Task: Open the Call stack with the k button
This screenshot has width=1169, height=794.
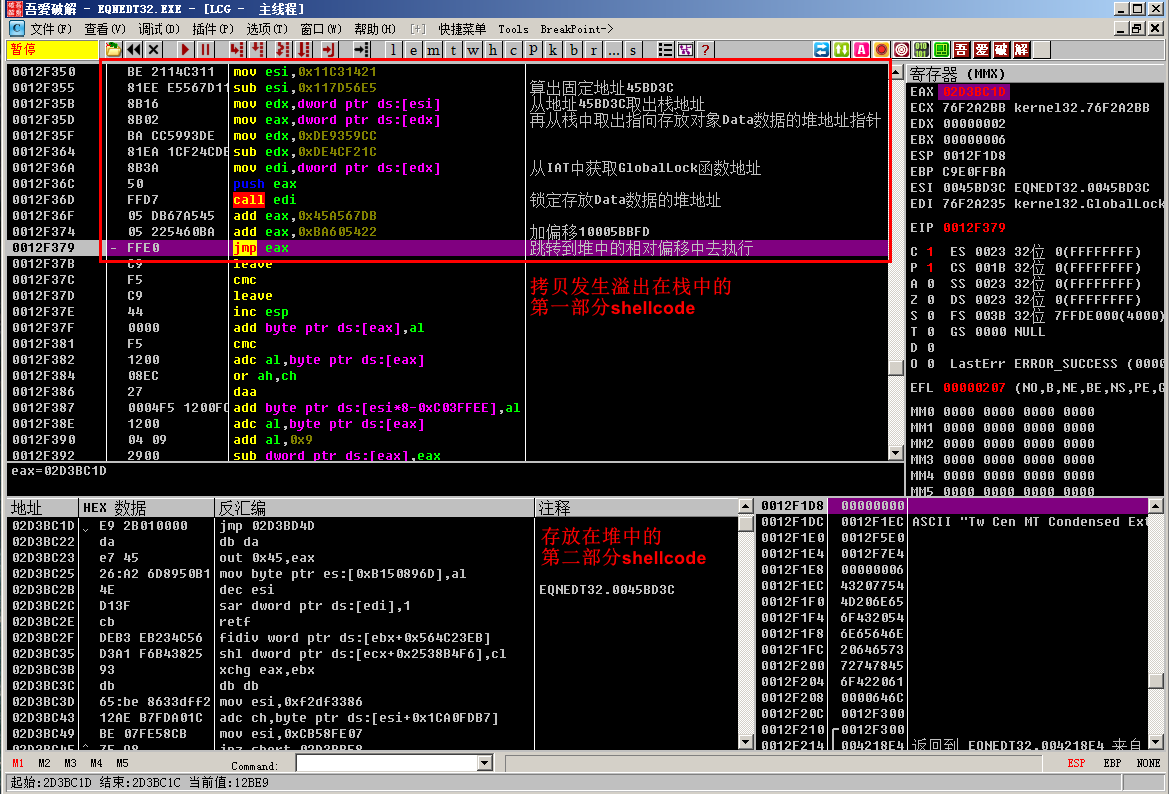Action: coord(553,50)
